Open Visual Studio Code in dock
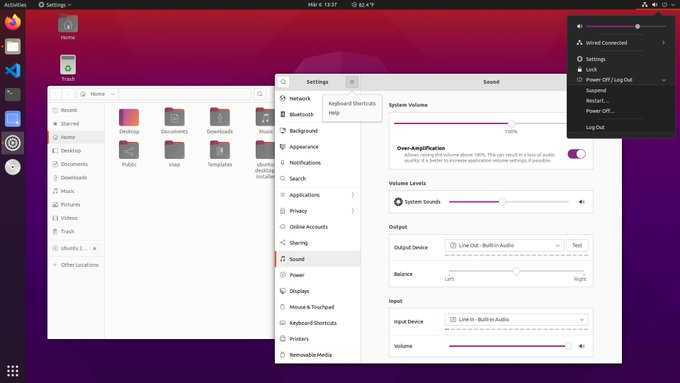680x383 pixels. point(13,71)
